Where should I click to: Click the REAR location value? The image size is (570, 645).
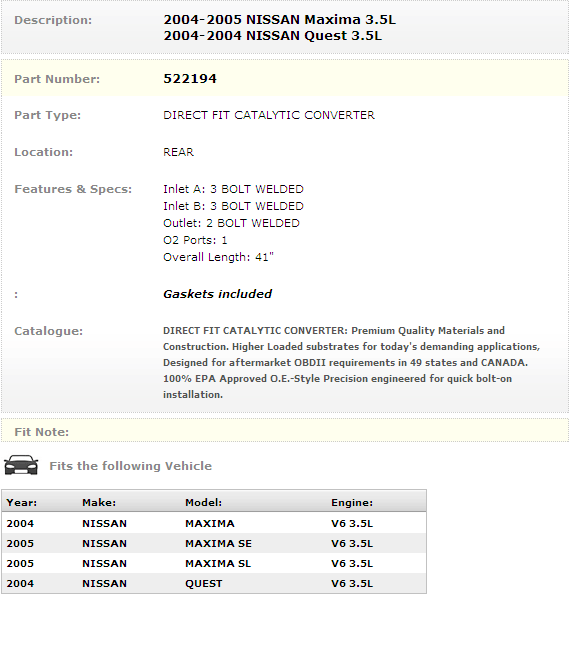(x=178, y=152)
